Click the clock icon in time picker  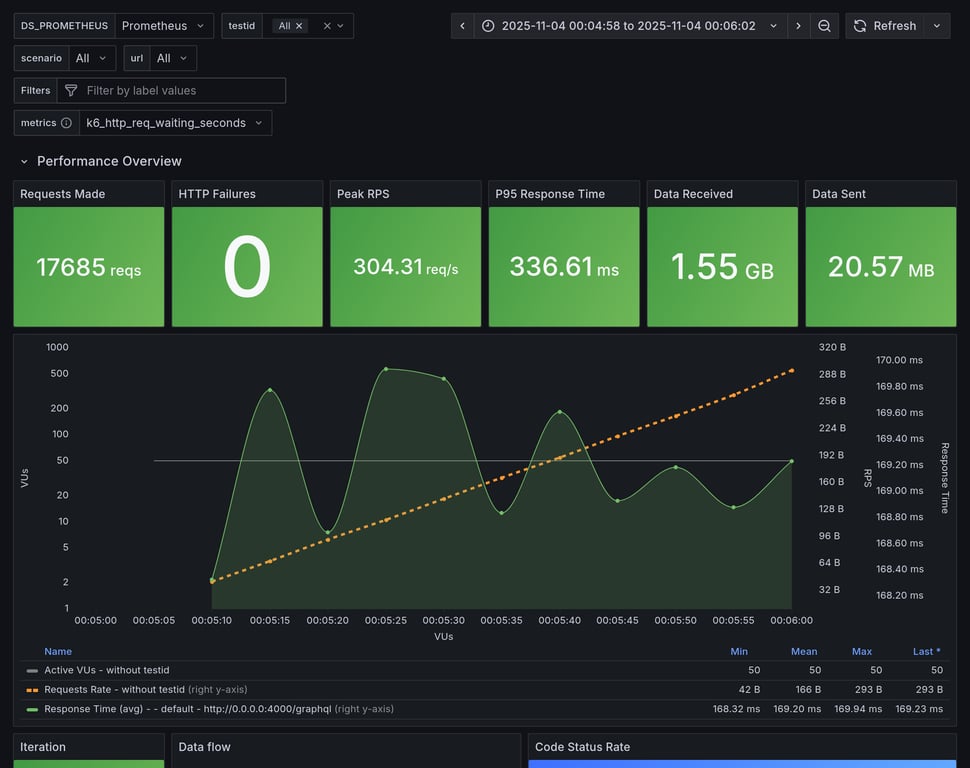tap(488, 26)
